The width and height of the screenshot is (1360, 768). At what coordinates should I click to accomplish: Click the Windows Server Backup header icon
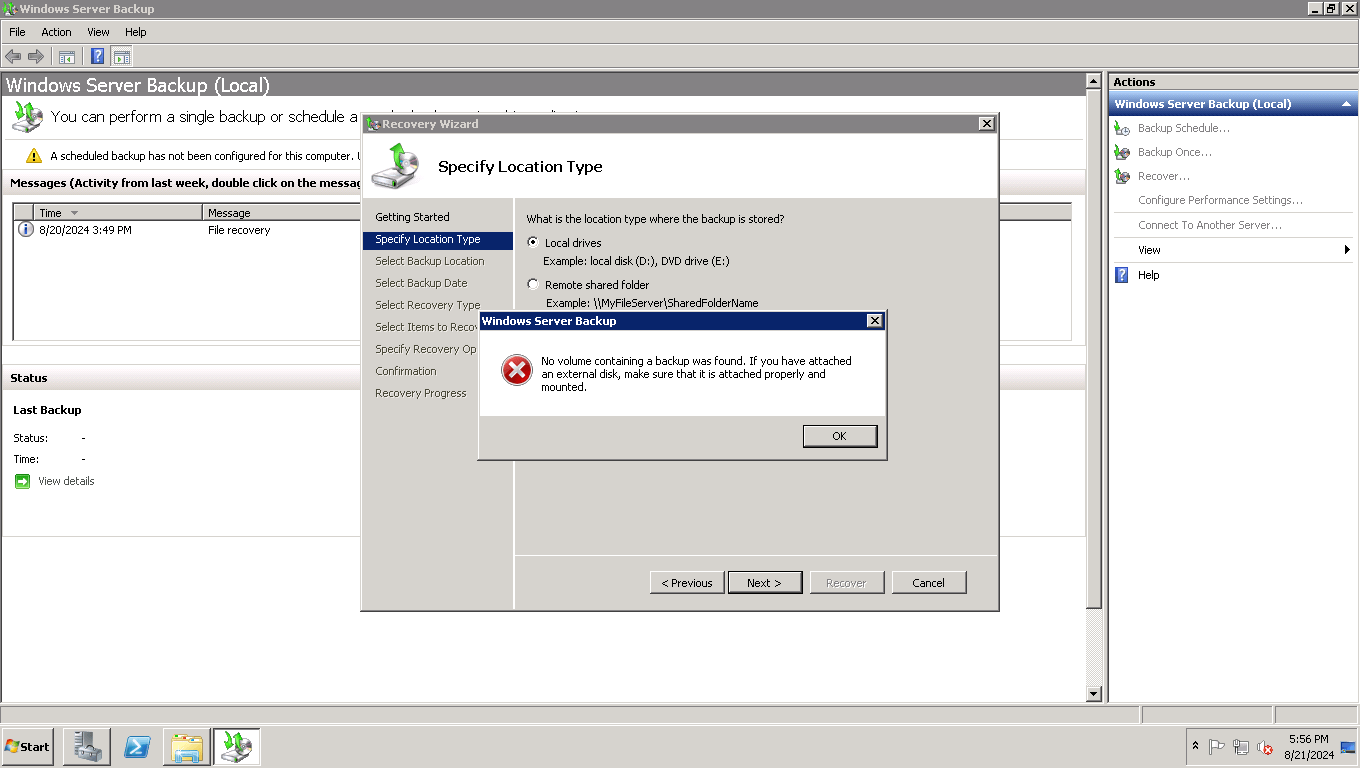[27, 117]
